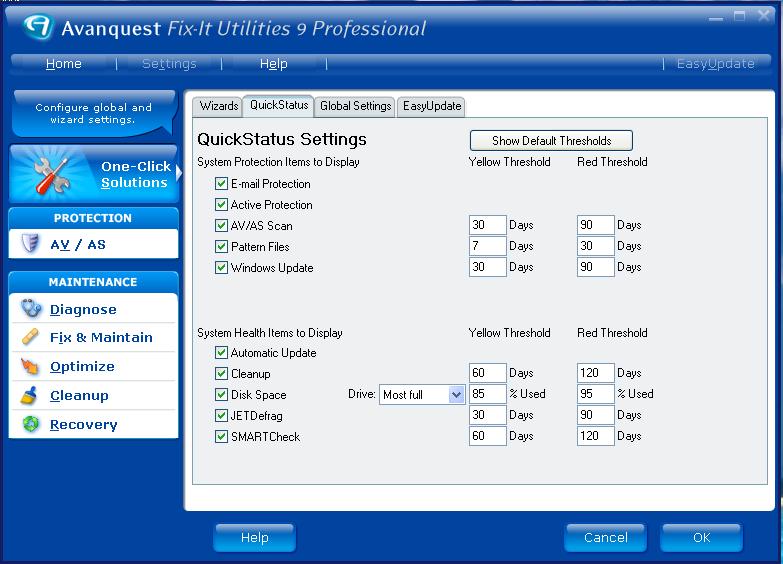The height and width of the screenshot is (564, 783).
Task: Click Cleanup red threshold field
Action: (x=595, y=373)
